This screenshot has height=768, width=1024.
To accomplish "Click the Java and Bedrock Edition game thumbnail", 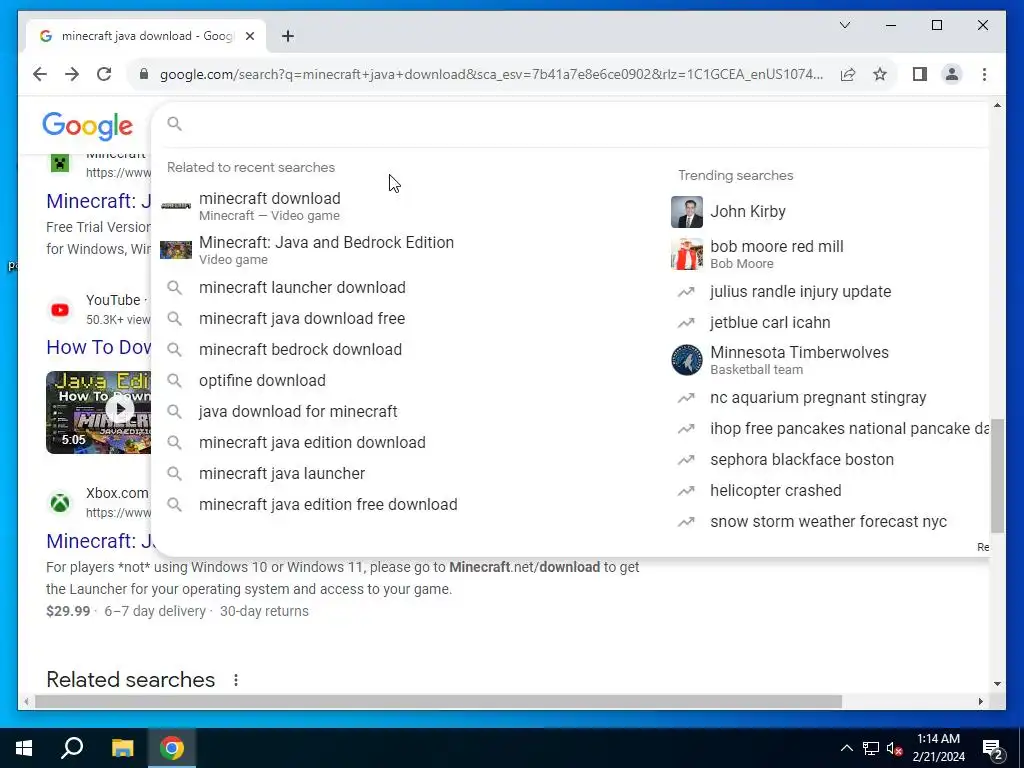I will [x=176, y=249].
